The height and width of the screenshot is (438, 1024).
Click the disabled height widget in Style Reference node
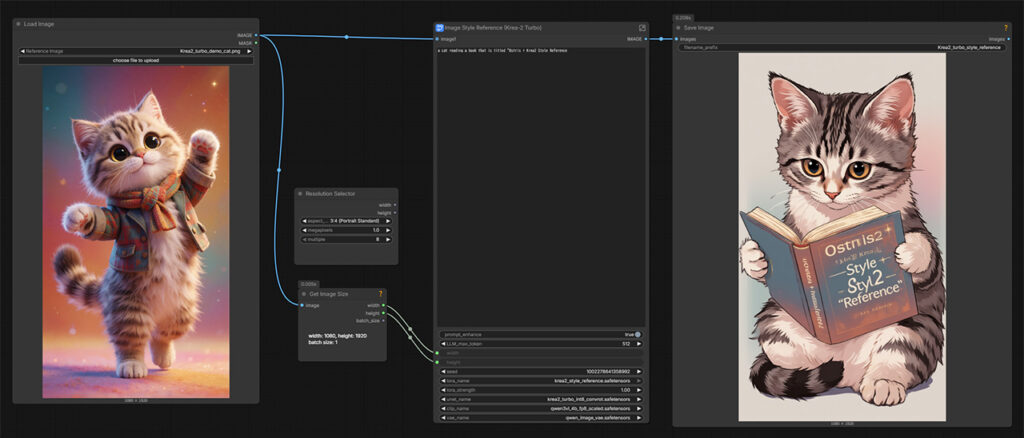[x=541, y=362]
